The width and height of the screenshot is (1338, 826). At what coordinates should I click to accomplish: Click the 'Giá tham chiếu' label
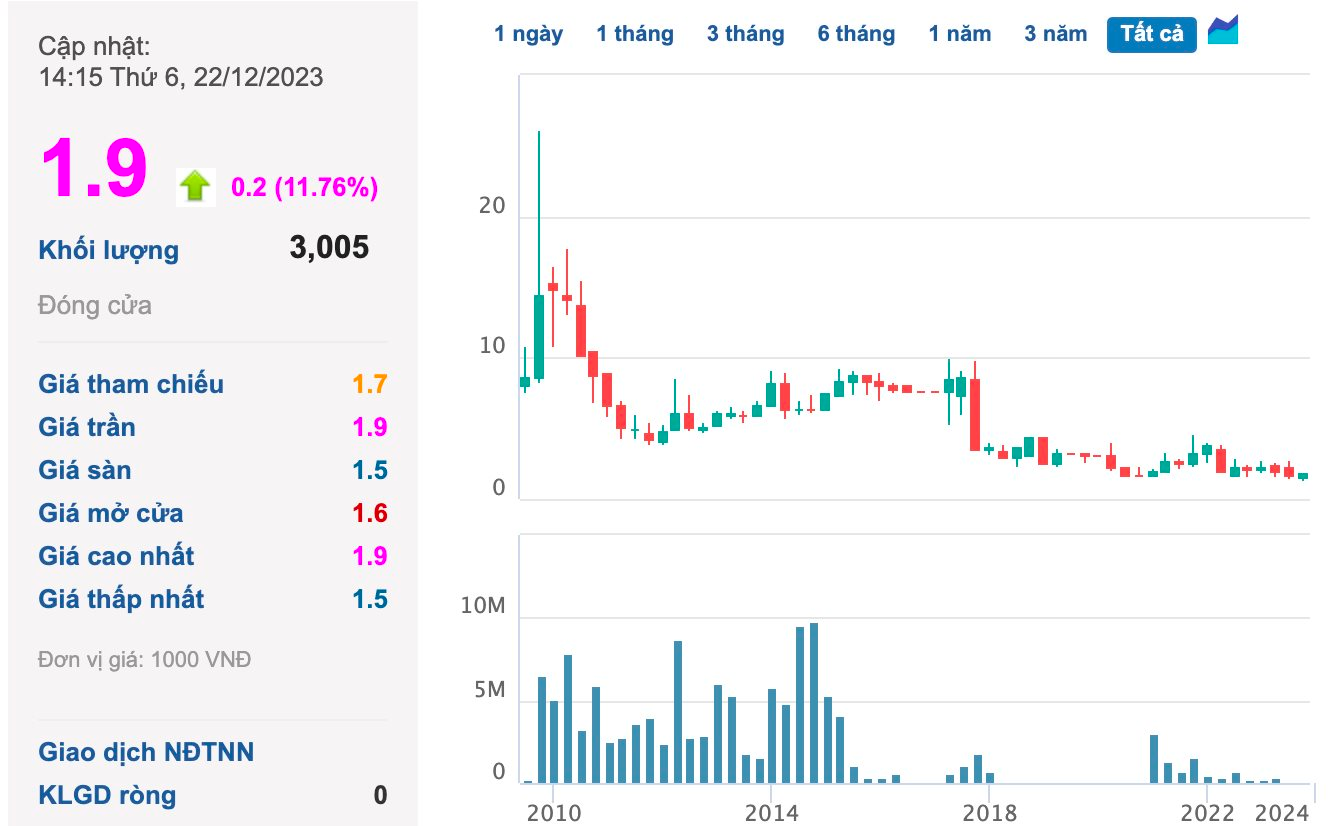point(131,384)
